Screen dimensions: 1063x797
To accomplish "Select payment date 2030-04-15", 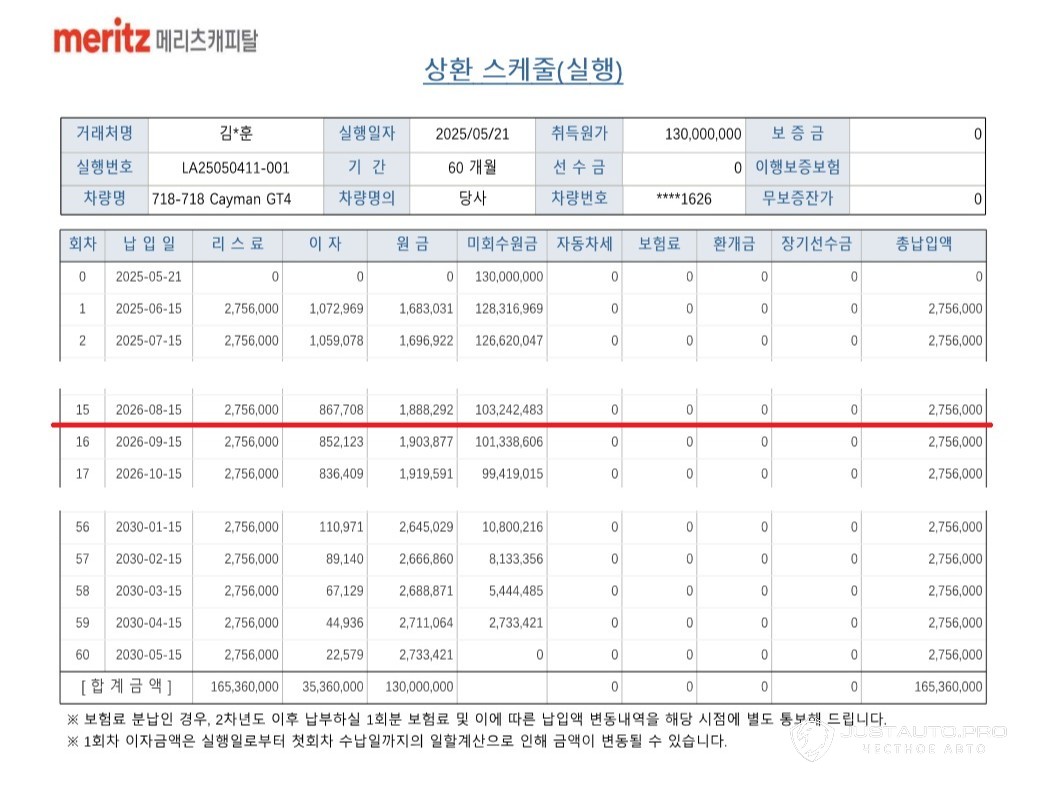I will 148,623.
